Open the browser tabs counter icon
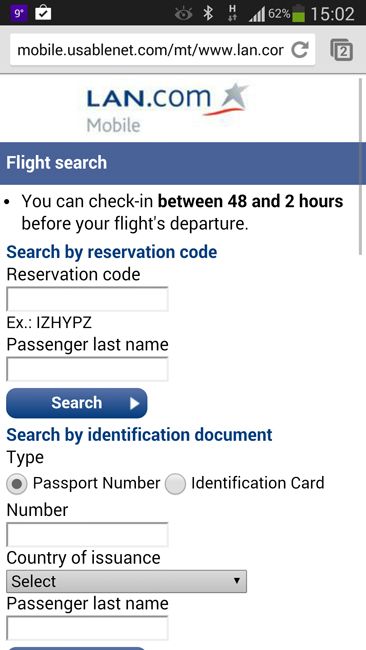366x650 pixels. coord(341,50)
